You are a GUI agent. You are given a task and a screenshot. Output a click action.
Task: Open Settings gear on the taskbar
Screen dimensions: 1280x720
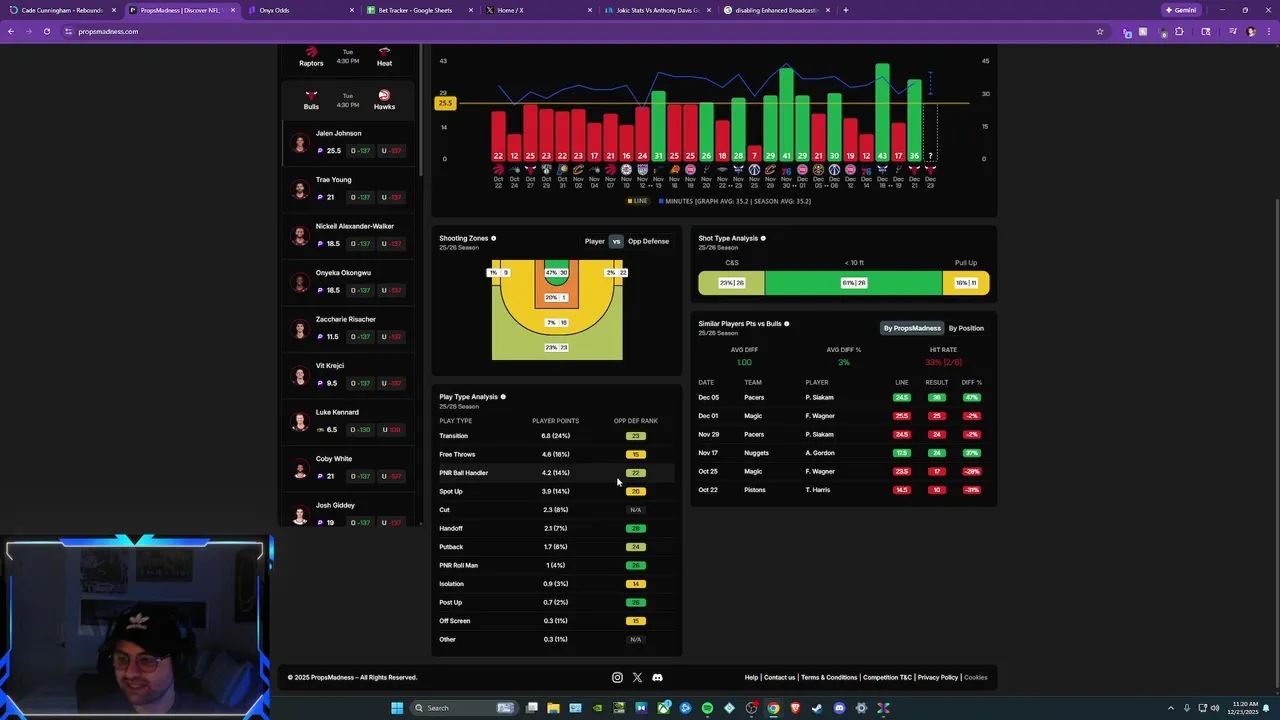point(861,708)
